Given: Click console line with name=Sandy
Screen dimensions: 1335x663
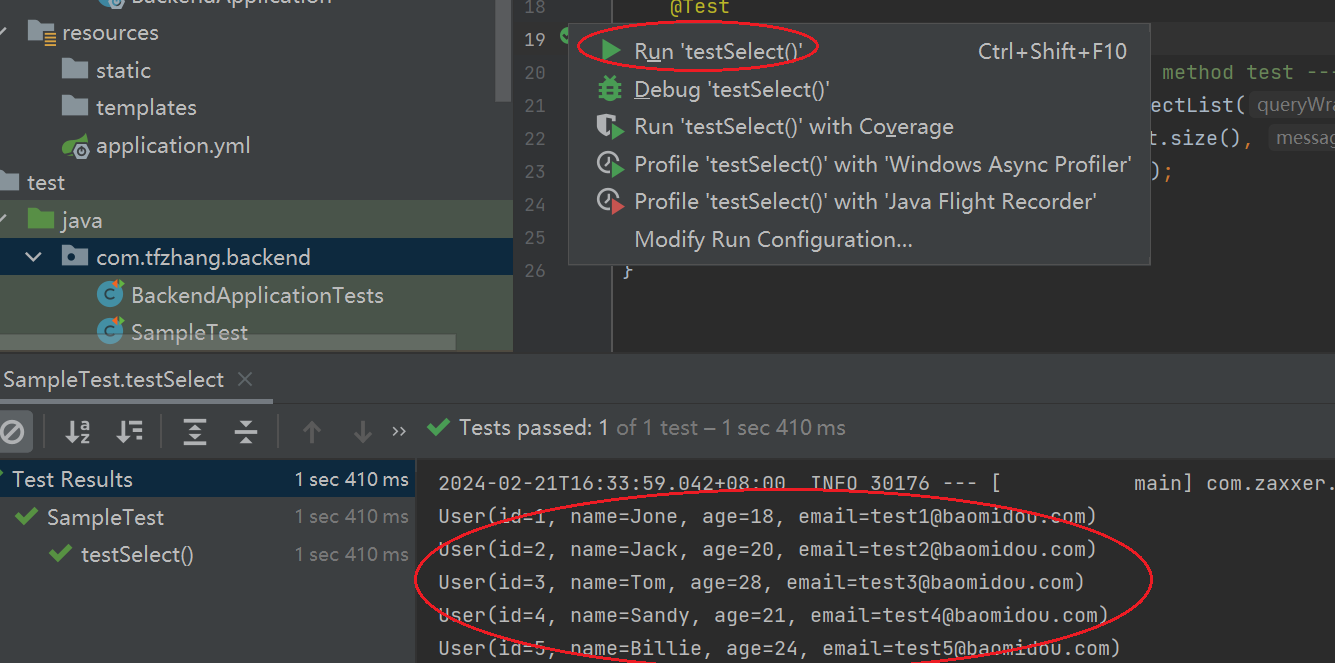Looking at the screenshot, I should click(x=773, y=615).
